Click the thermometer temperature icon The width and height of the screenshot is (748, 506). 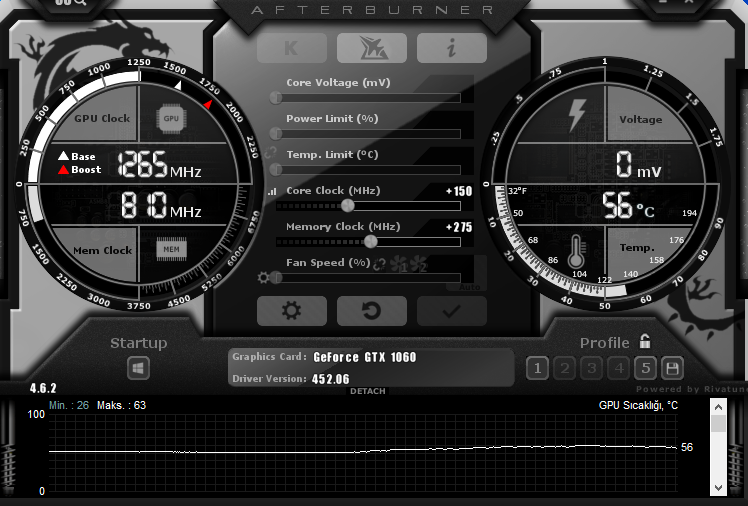pos(576,251)
